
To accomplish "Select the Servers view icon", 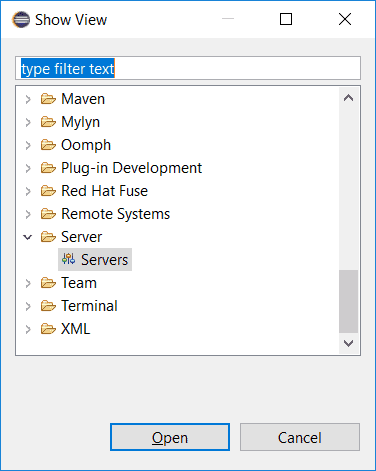I will click(69, 259).
